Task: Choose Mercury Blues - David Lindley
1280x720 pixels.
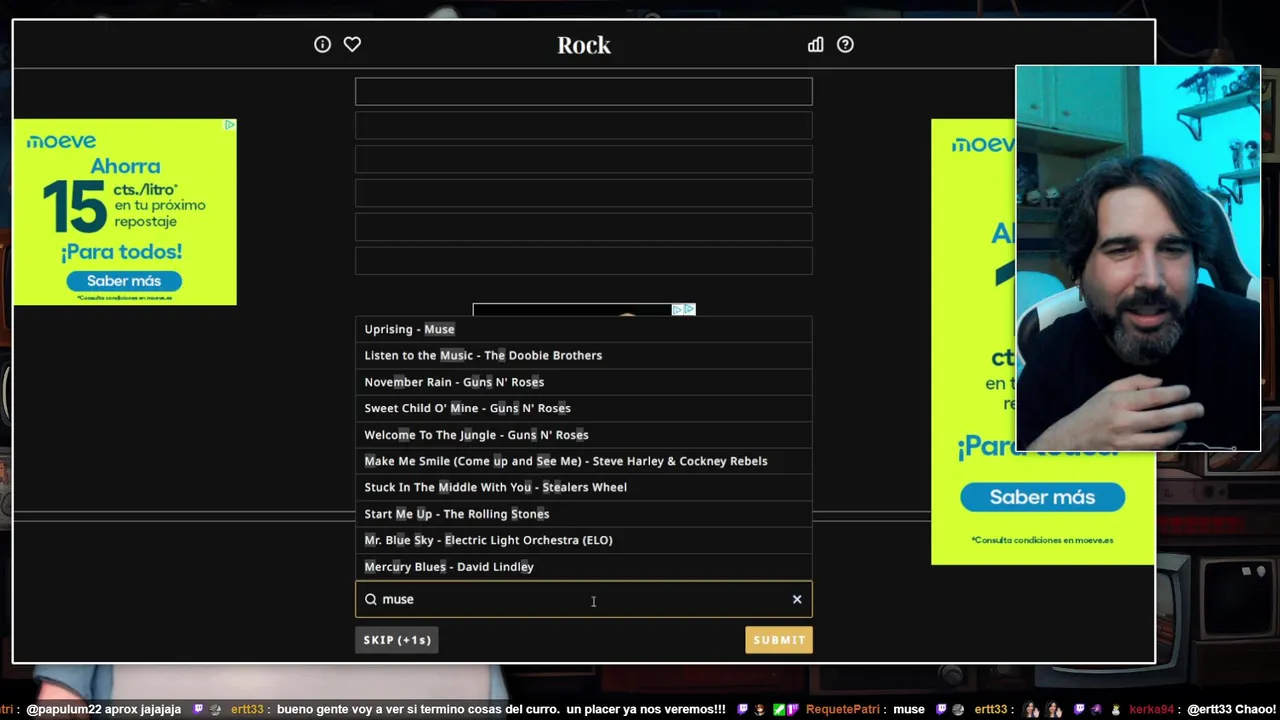Action: click(584, 567)
